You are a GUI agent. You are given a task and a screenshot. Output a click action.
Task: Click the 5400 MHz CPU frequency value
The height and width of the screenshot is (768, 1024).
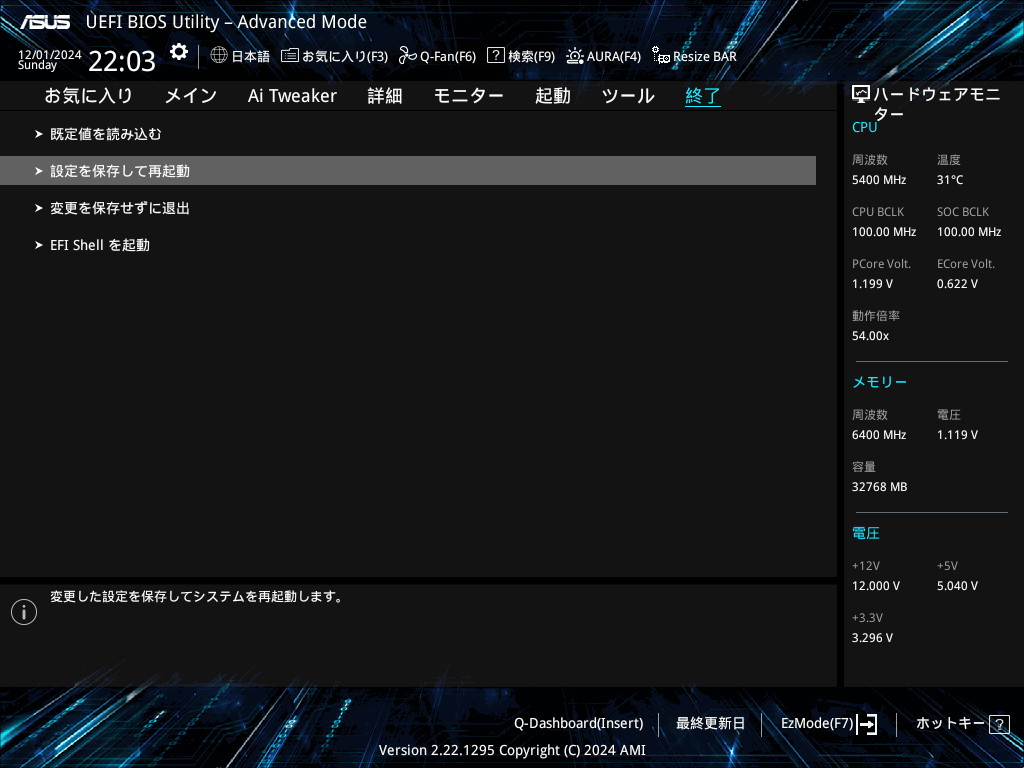(879, 180)
